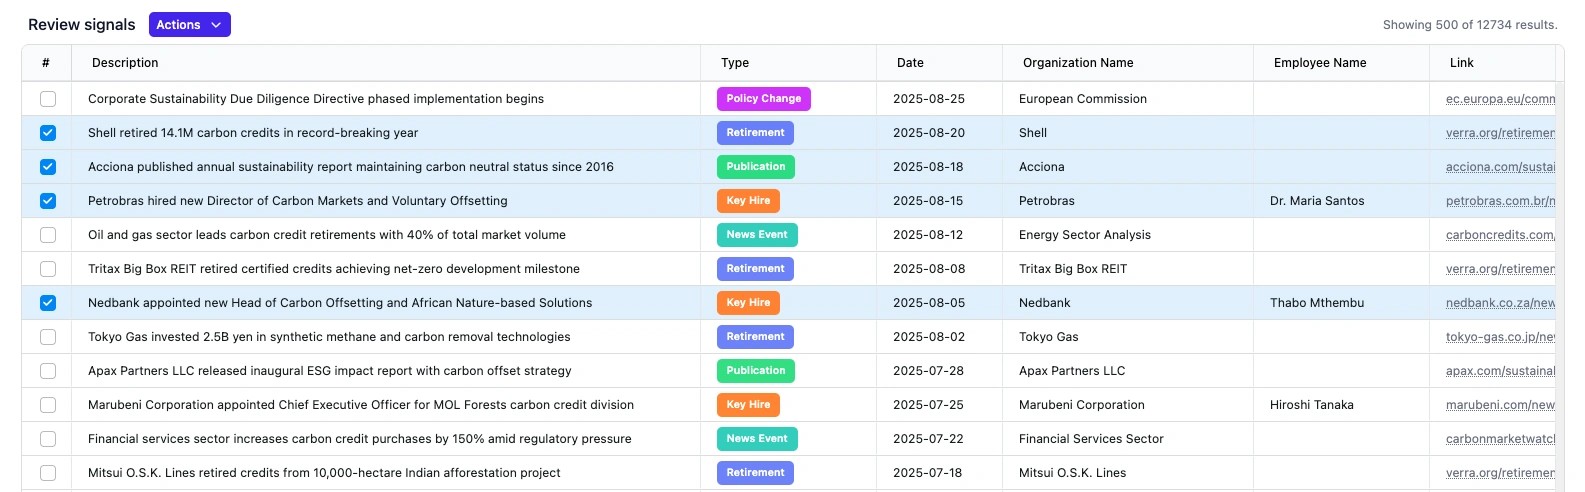Click the Employee Name column header
The image size is (1585, 492).
click(x=1320, y=63)
